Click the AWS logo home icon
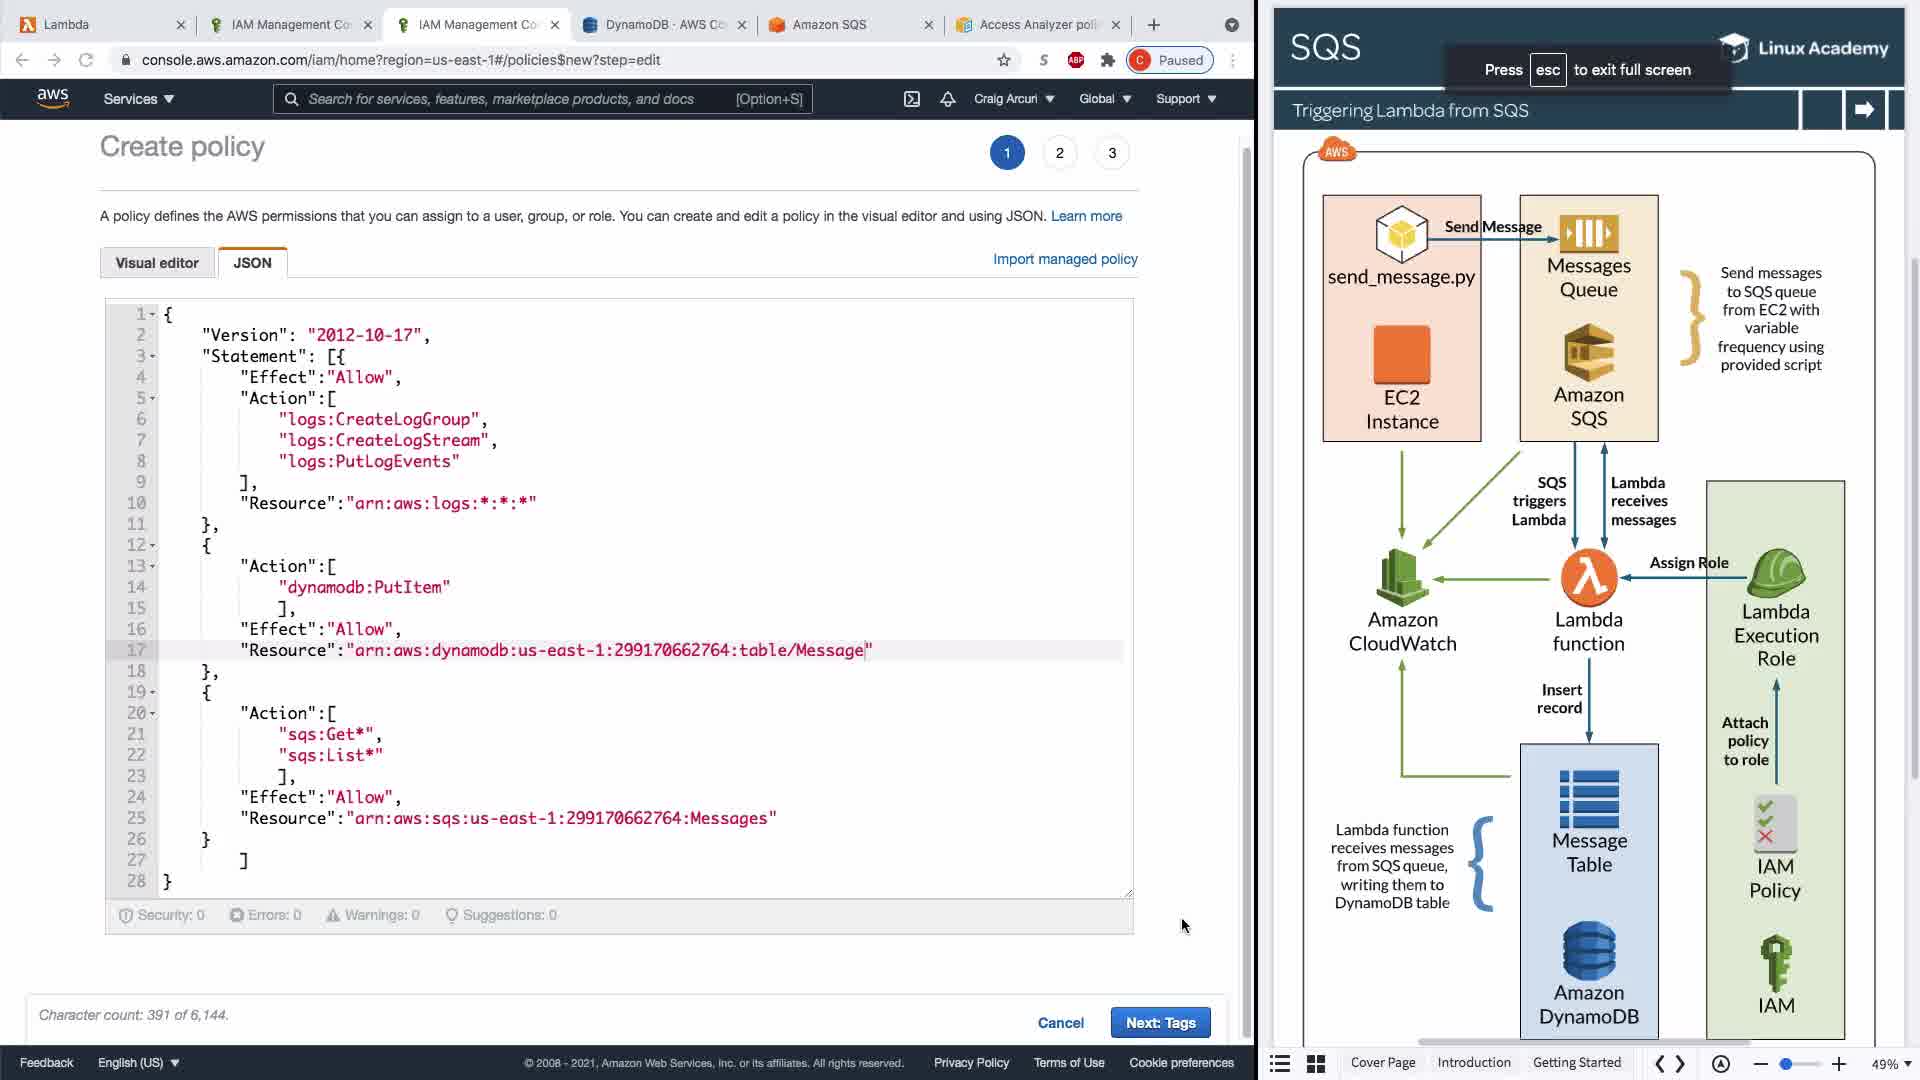This screenshot has width=1920, height=1080. pyautogui.click(x=52, y=98)
